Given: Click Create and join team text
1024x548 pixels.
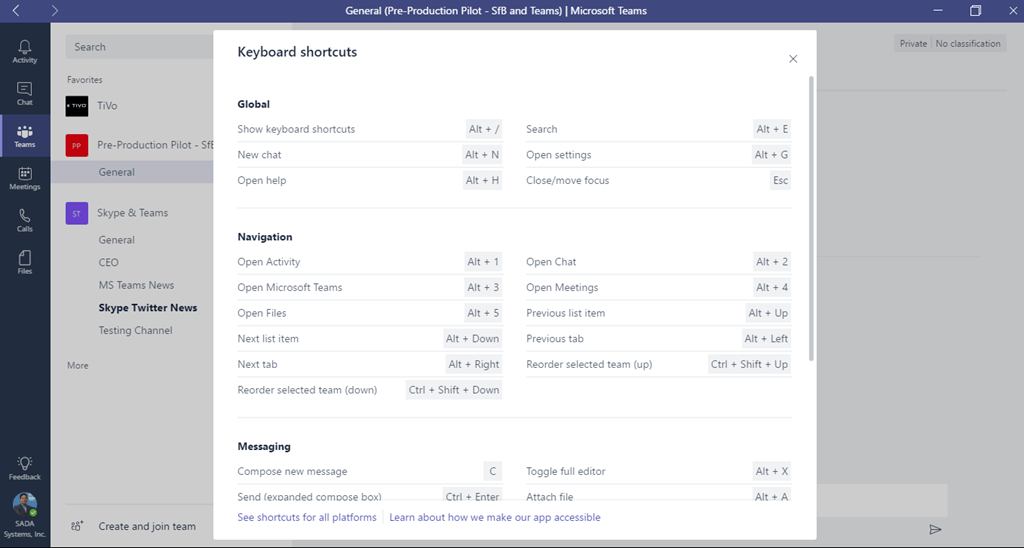Looking at the screenshot, I should coord(147,526).
